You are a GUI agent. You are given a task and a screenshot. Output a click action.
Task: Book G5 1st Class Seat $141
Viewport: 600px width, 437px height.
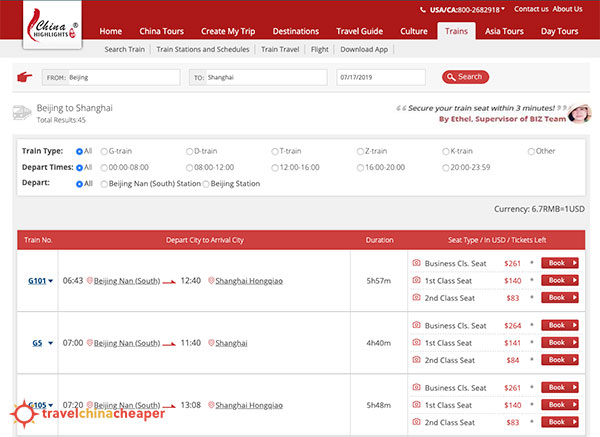tap(560, 342)
